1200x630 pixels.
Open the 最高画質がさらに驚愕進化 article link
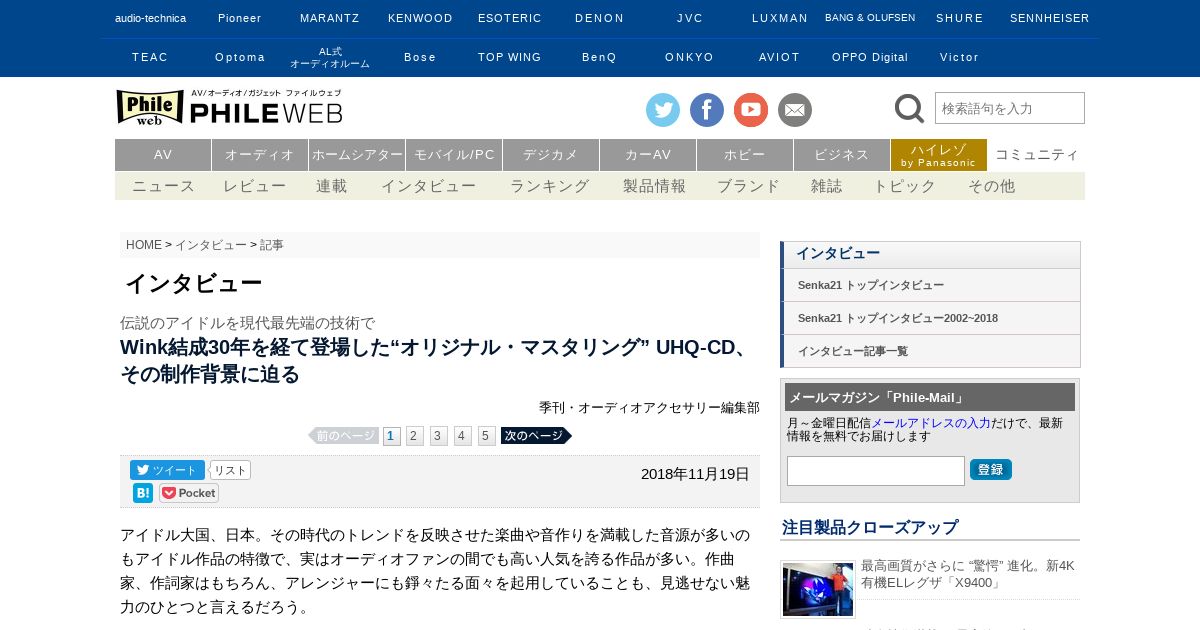[968, 574]
